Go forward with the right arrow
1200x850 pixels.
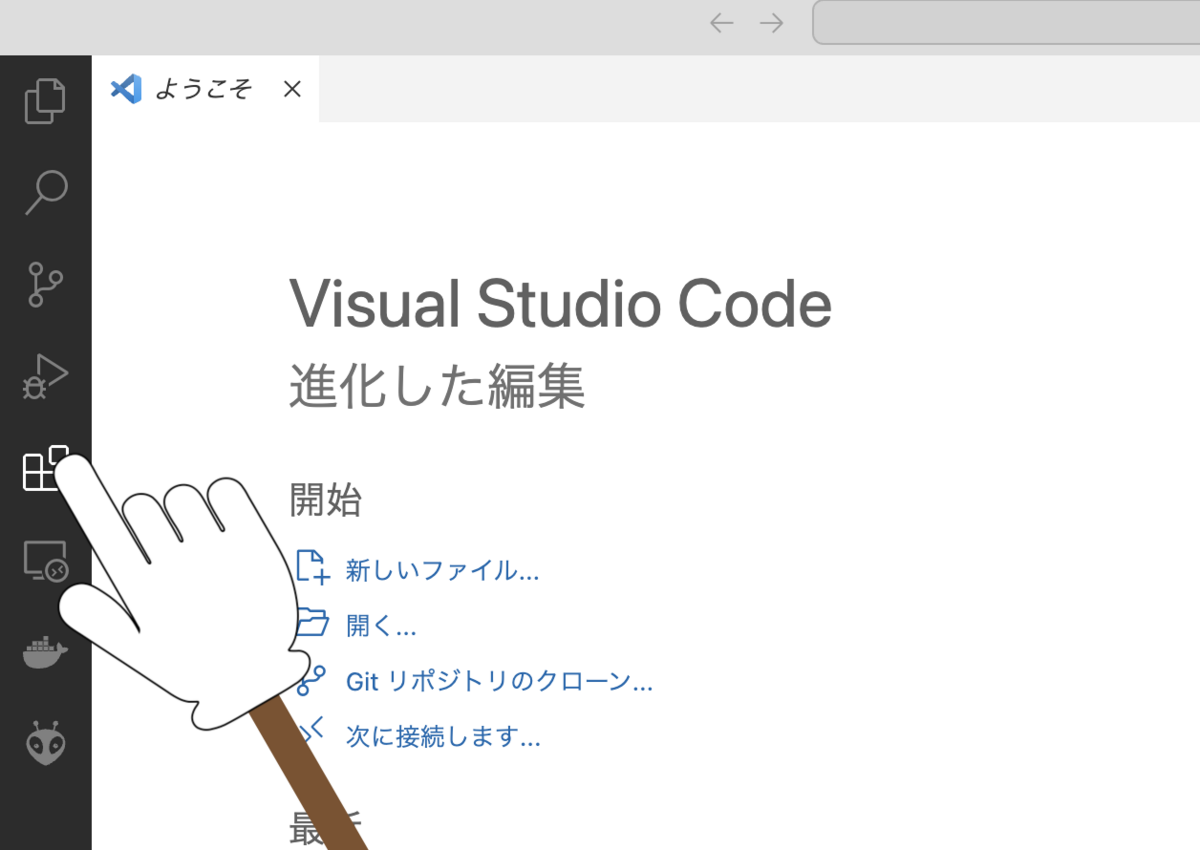tap(771, 23)
